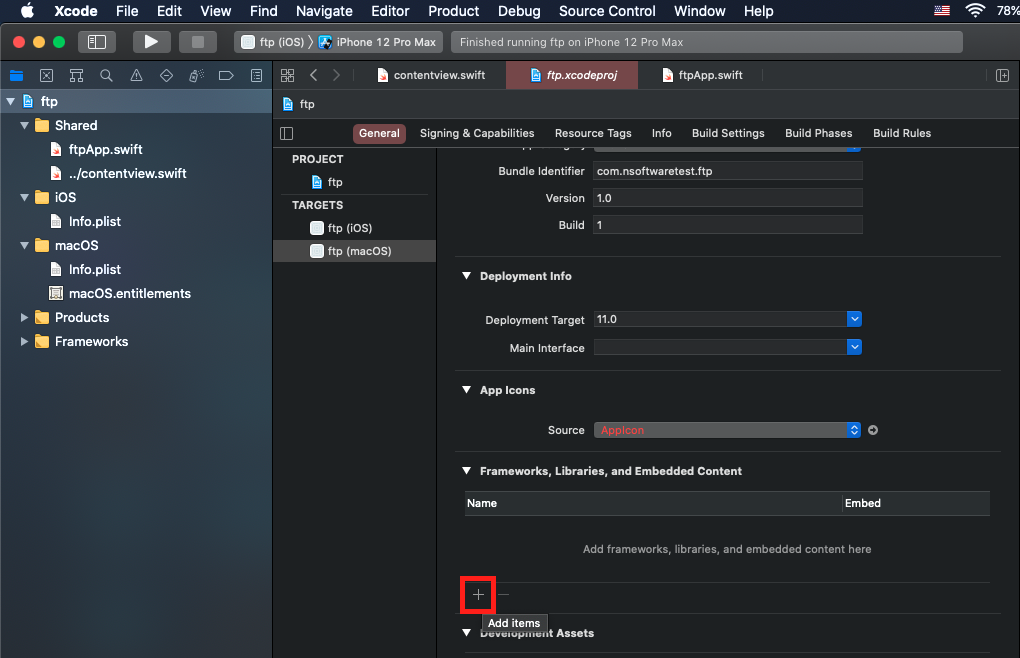Open the Debug menu
1020x658 pixels.
point(519,11)
